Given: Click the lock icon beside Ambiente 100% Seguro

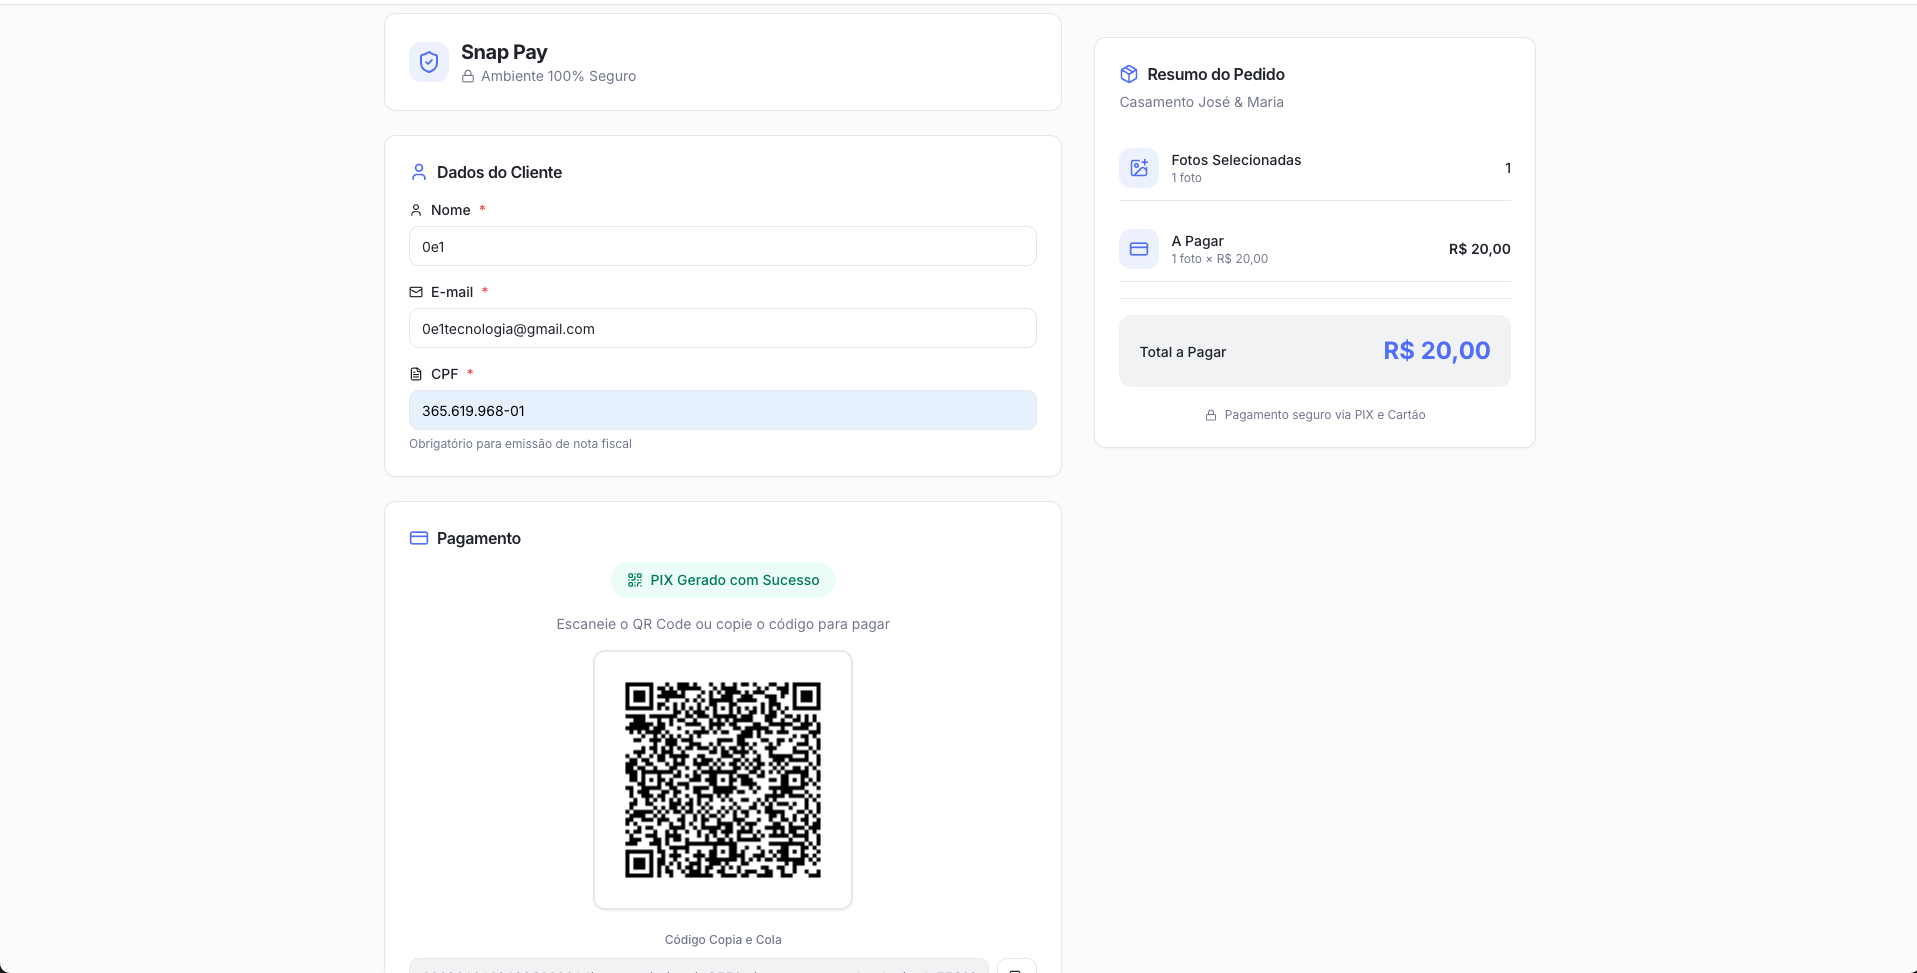Looking at the screenshot, I should (468, 76).
